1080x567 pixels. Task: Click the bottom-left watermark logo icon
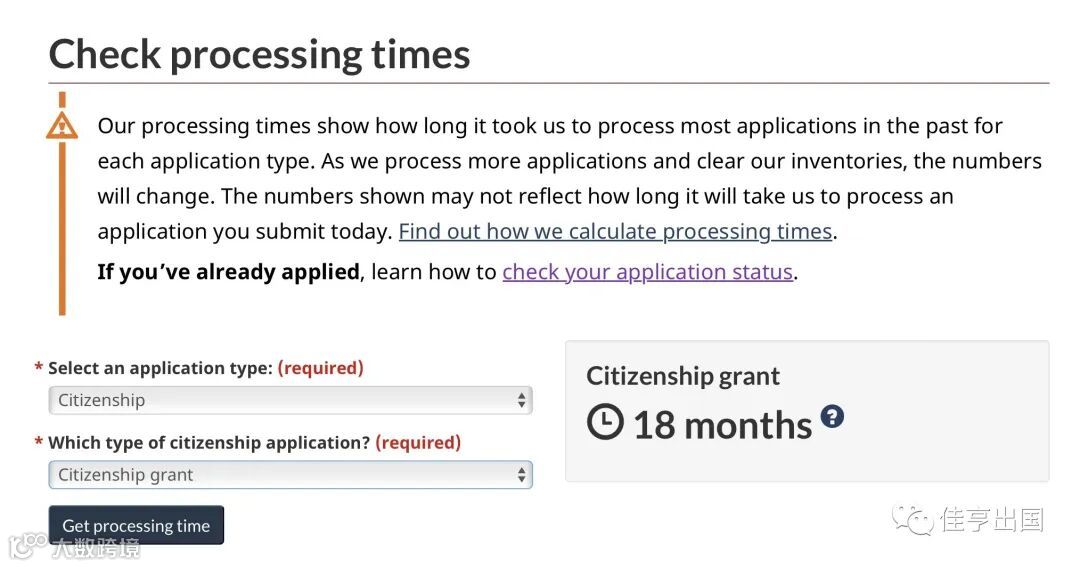tap(27, 545)
